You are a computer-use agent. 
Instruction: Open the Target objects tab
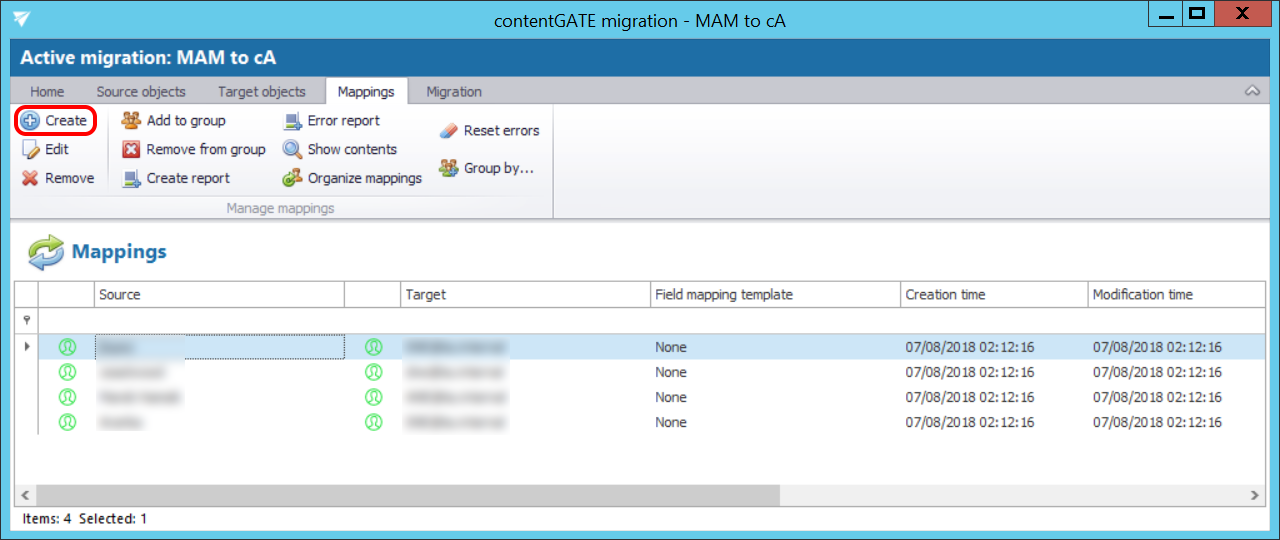click(262, 92)
